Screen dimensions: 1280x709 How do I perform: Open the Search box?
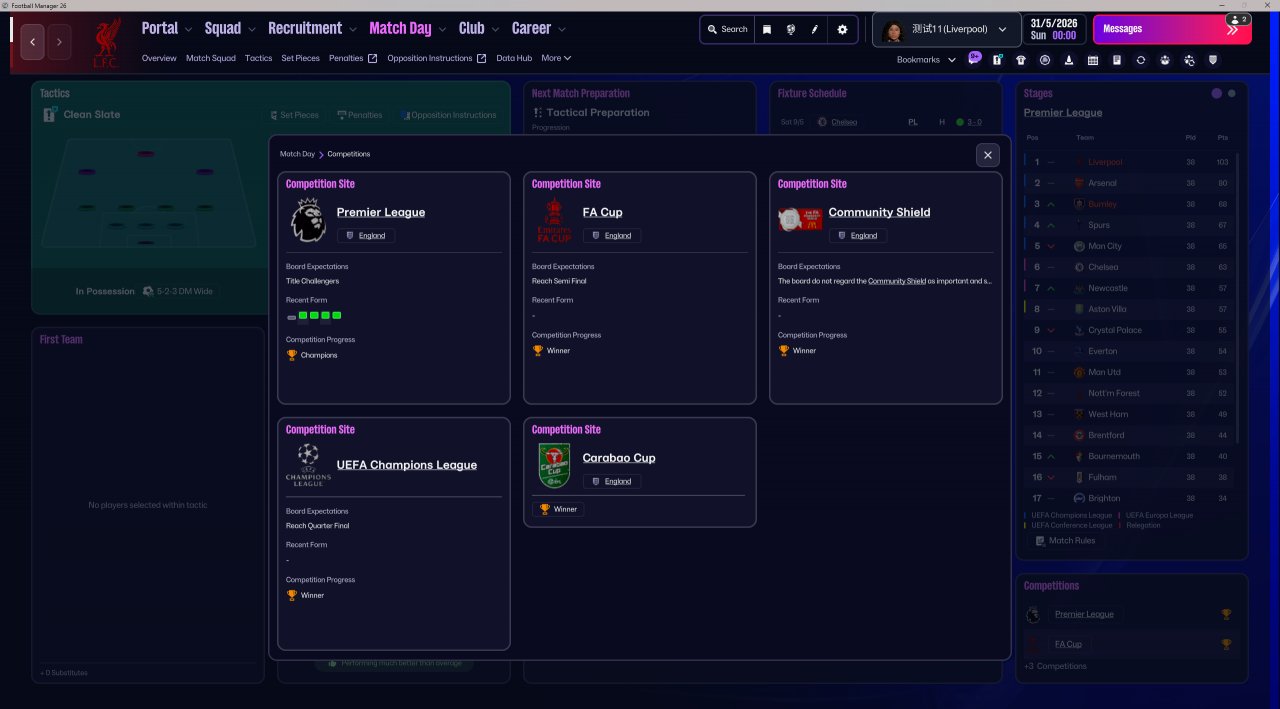[728, 30]
